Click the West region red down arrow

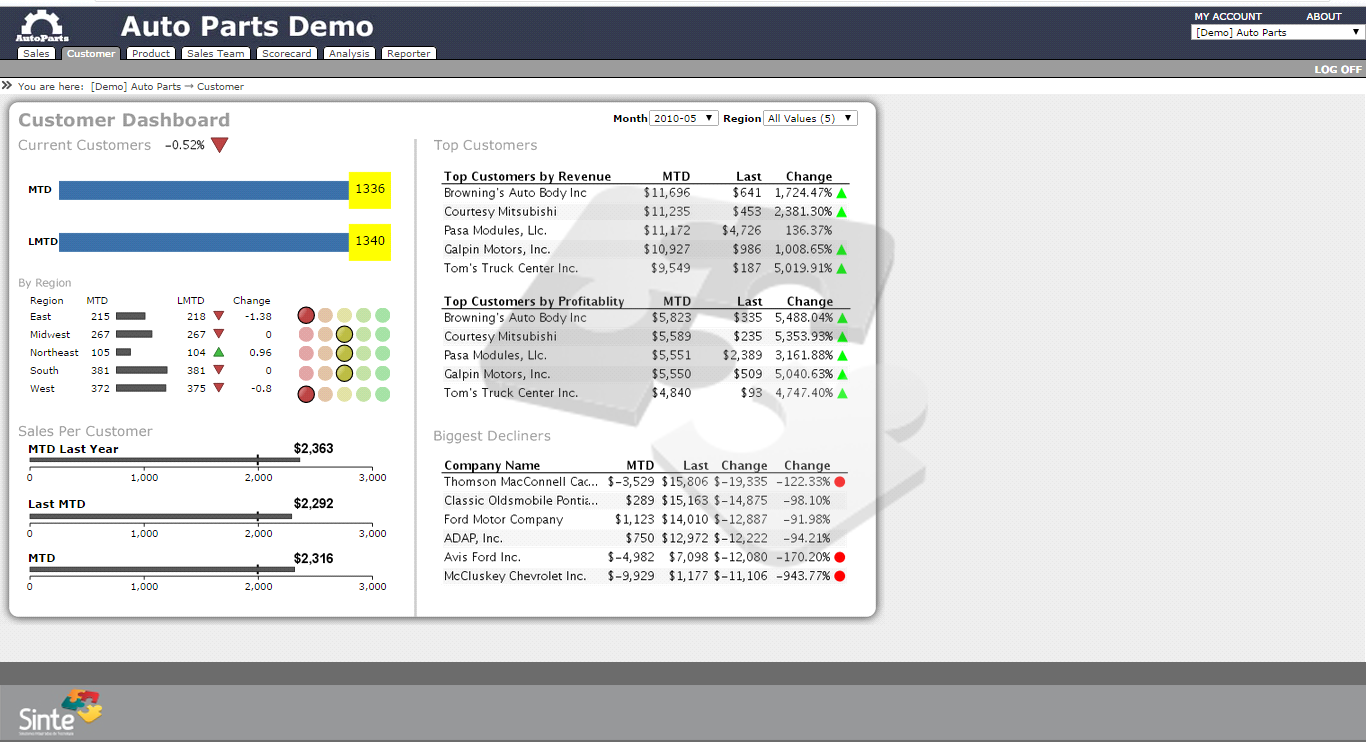219,388
